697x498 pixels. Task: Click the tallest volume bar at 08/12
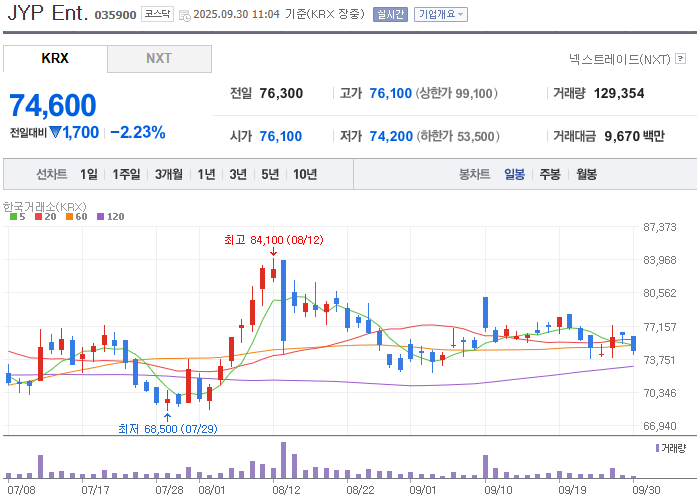[x=284, y=460]
